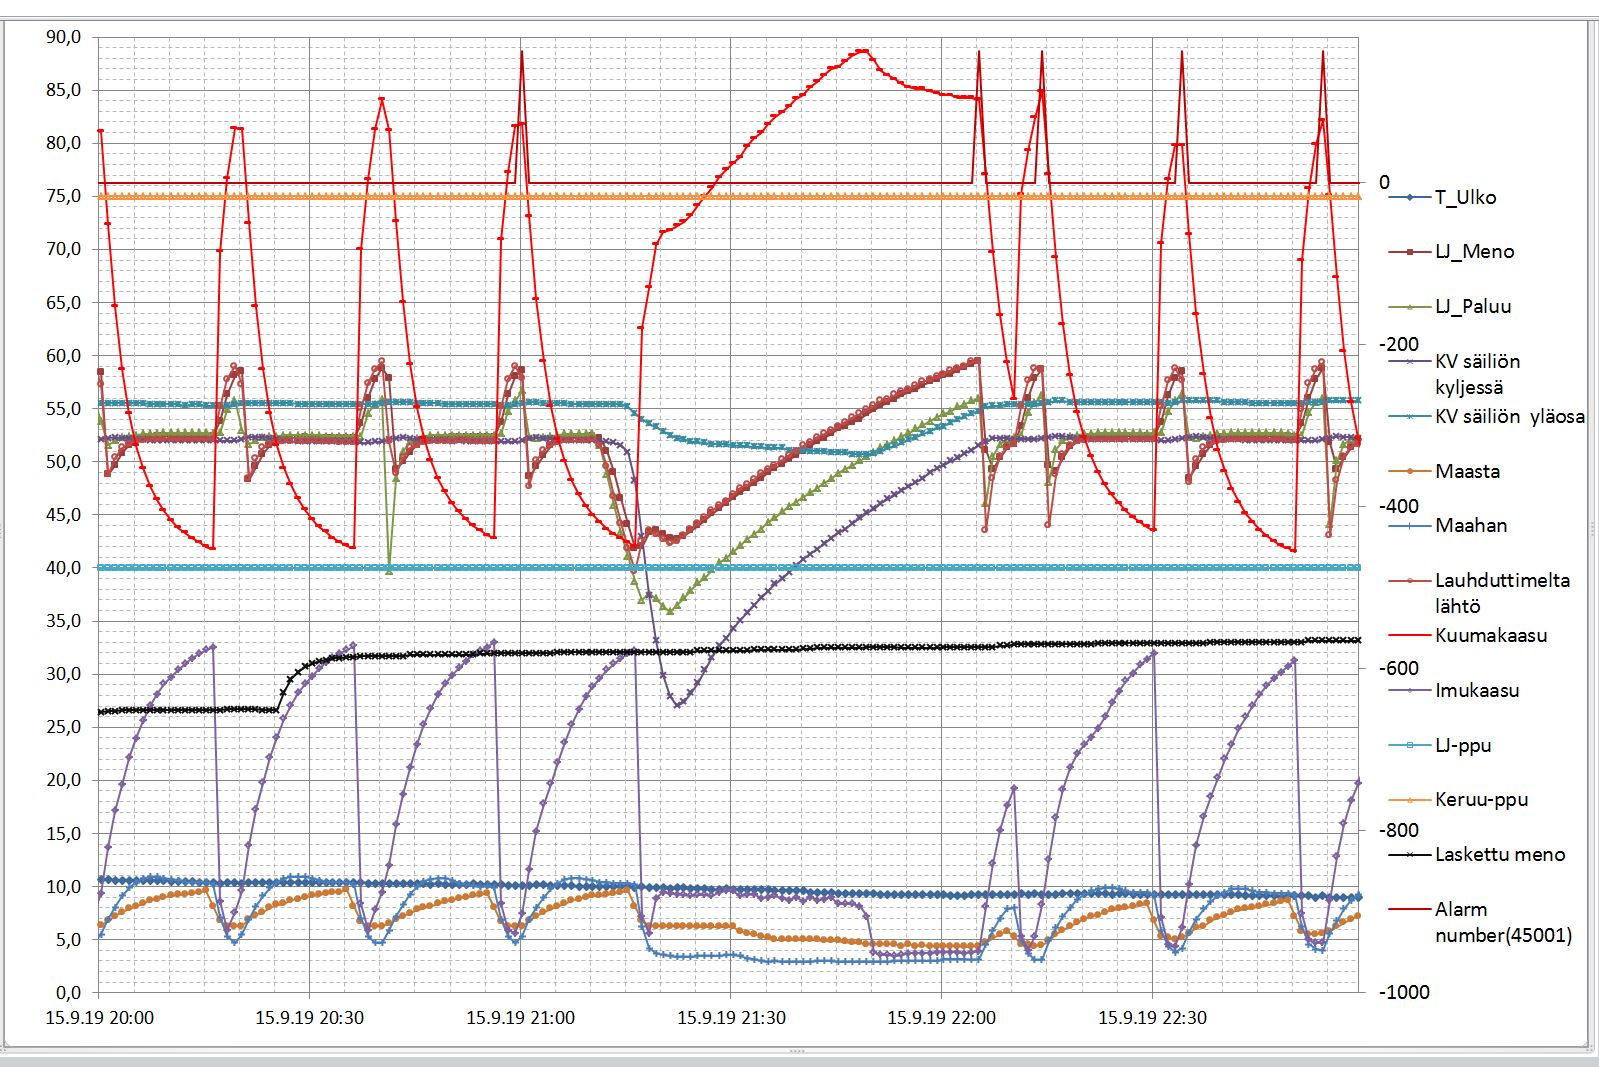Click the LJ_Meno legend square marker
The width and height of the screenshot is (1599, 1067).
1411,252
